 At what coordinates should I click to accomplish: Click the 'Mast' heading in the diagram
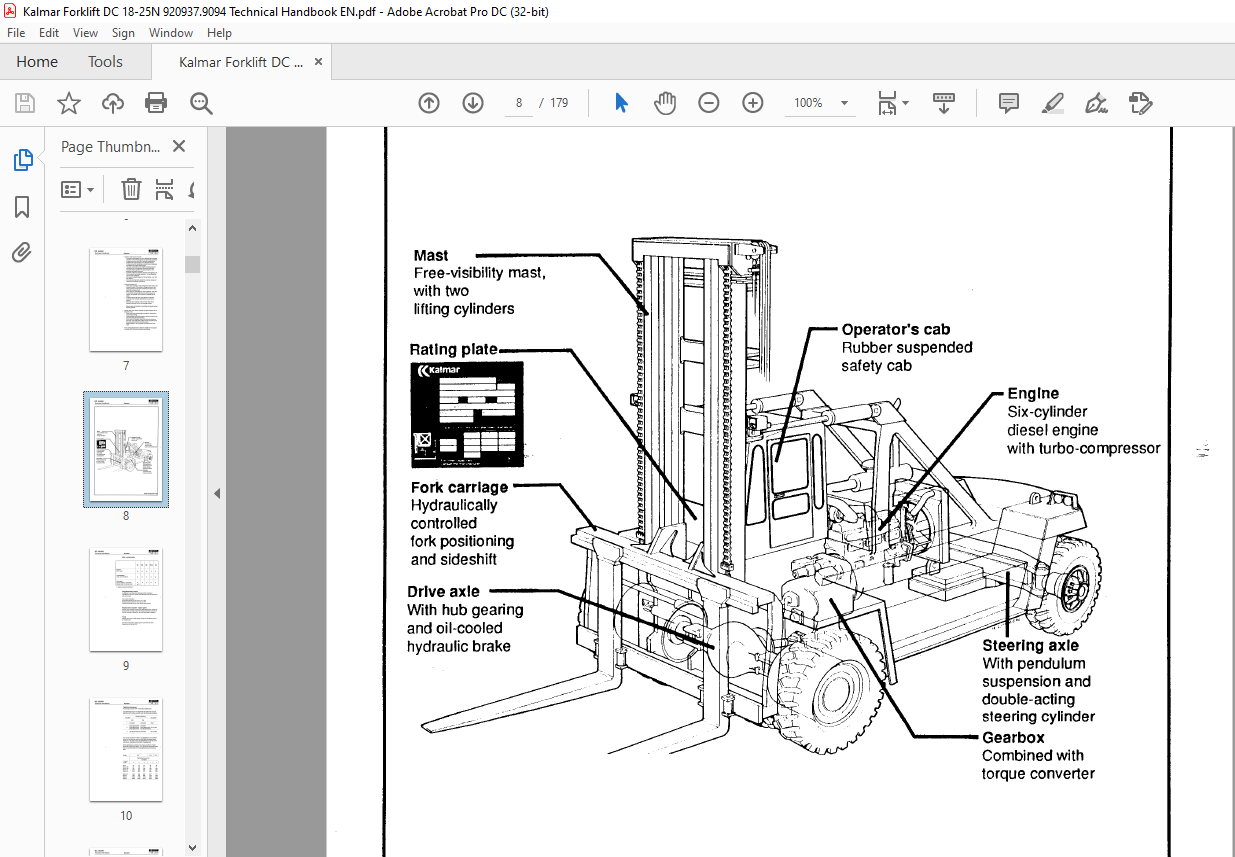tap(431, 255)
